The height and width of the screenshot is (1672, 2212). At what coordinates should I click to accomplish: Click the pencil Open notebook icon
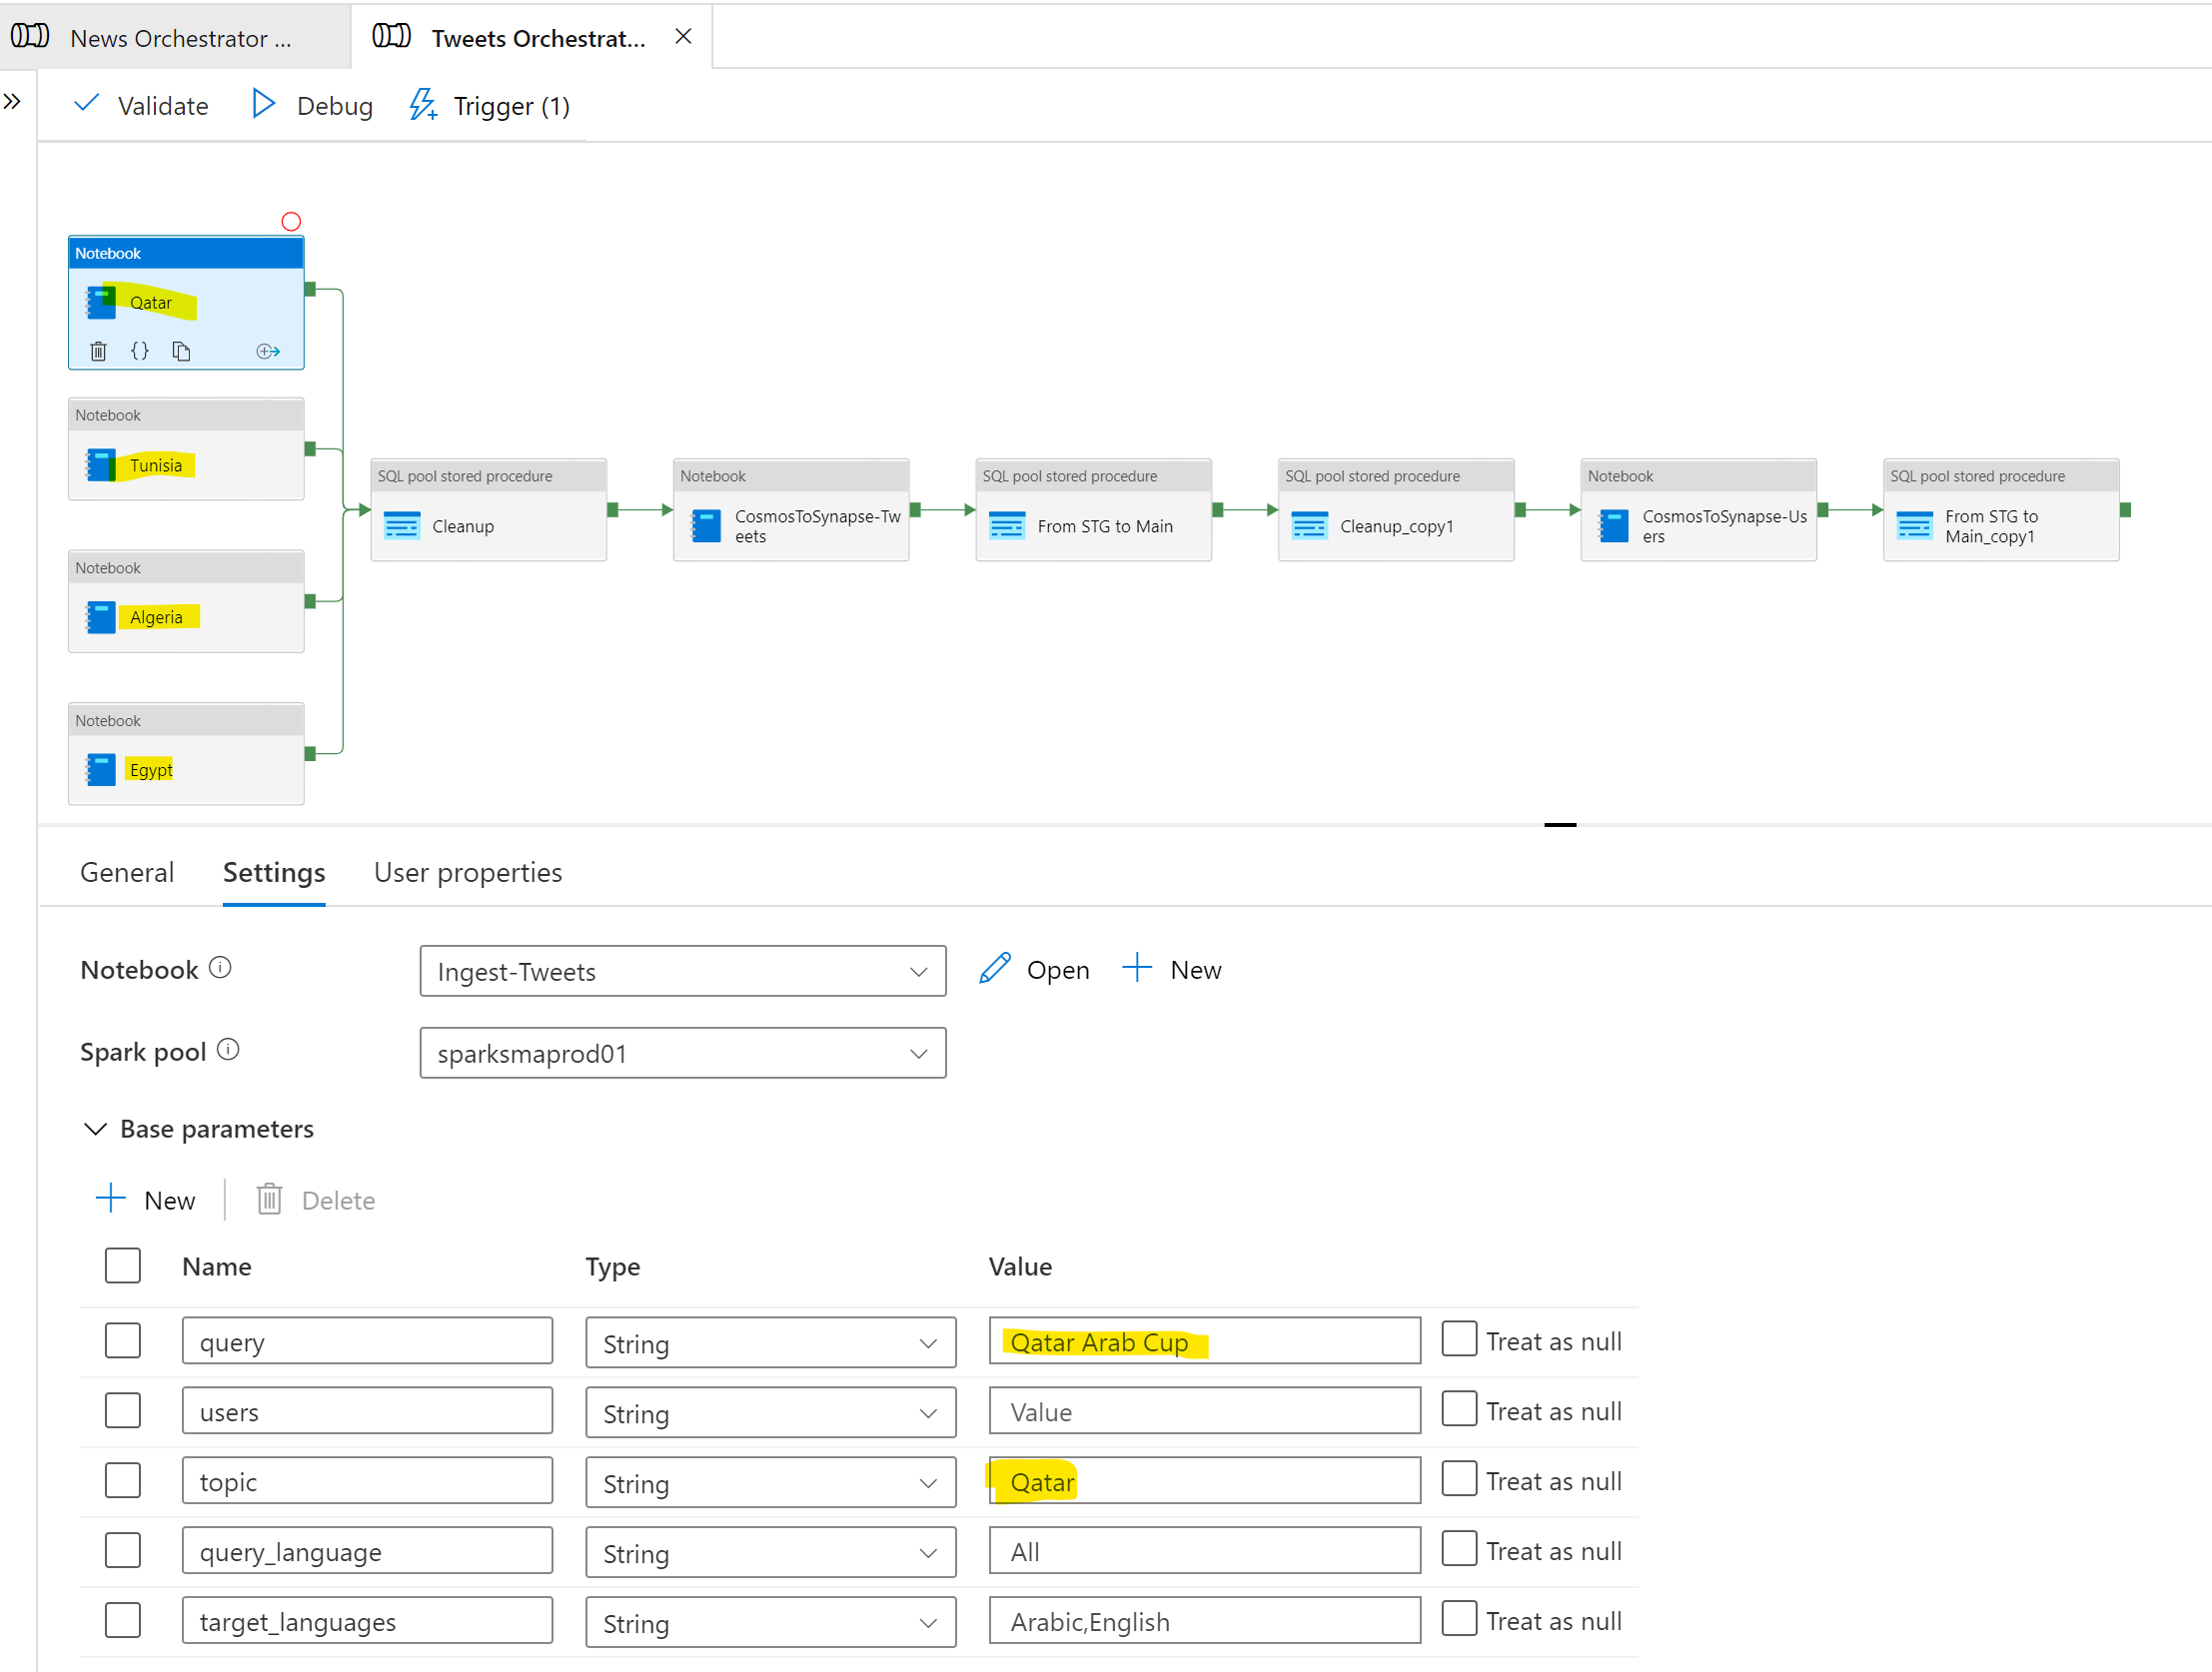[995, 968]
